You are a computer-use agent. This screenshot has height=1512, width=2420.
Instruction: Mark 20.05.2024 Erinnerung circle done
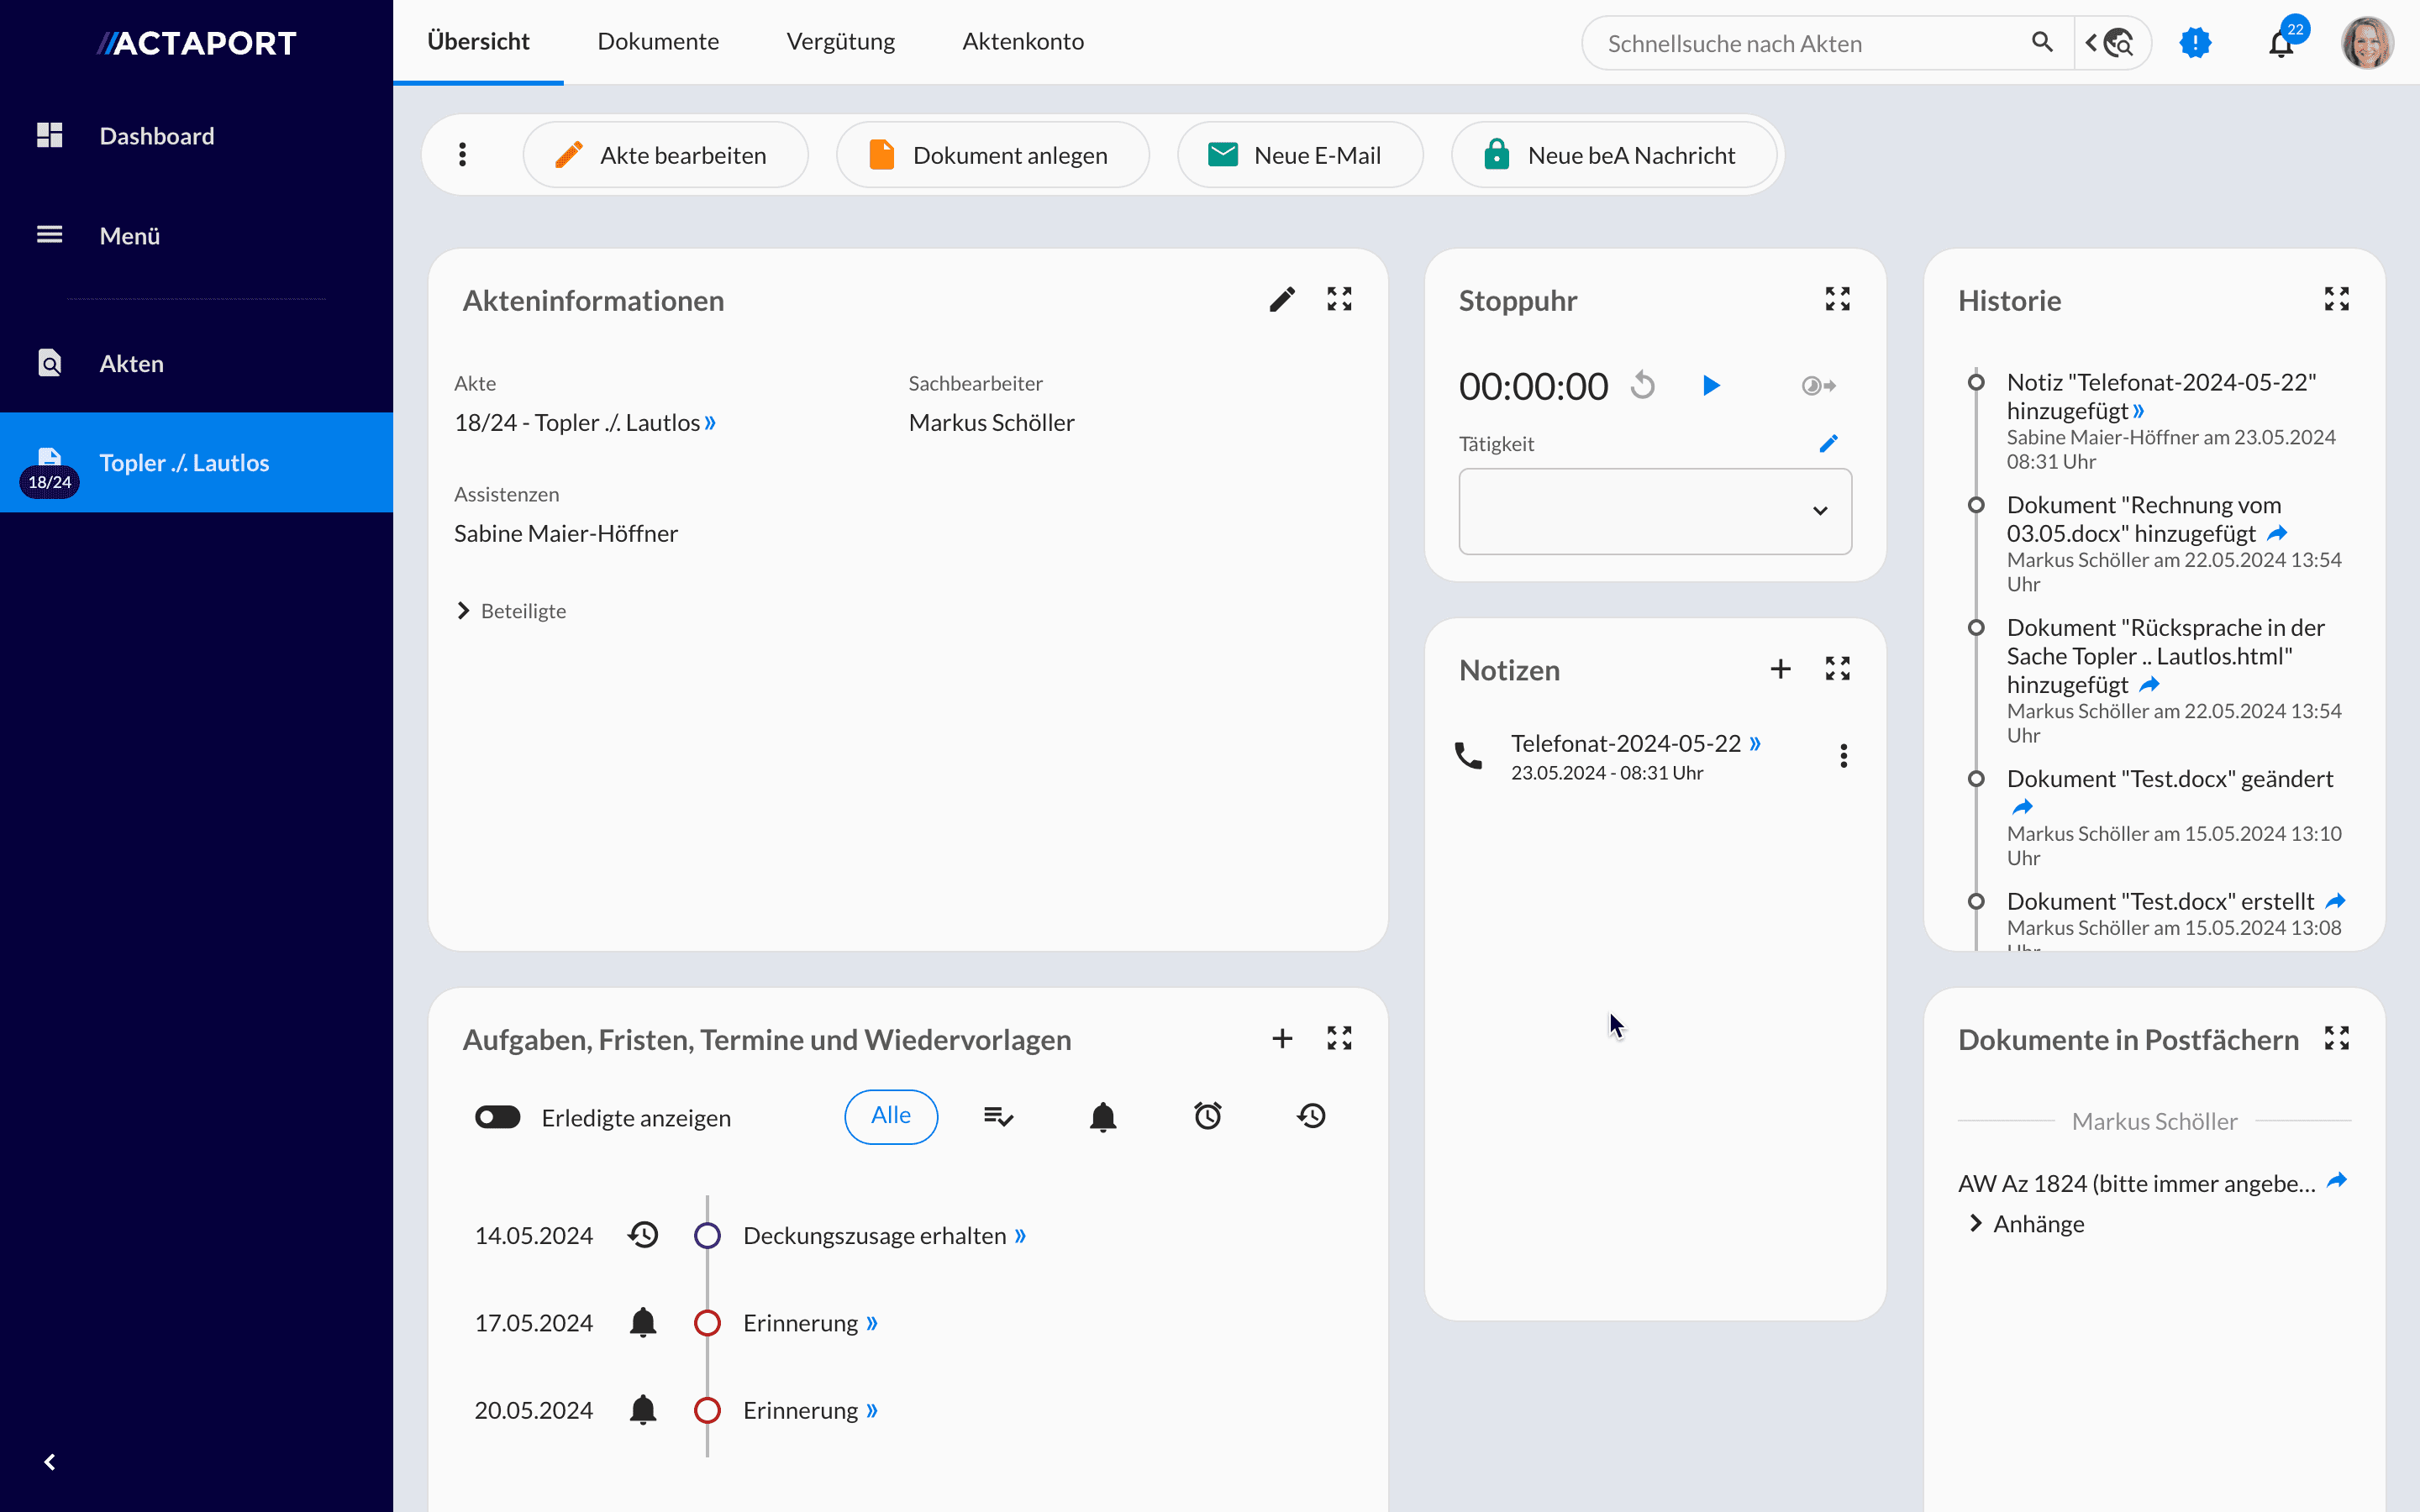[x=707, y=1410]
